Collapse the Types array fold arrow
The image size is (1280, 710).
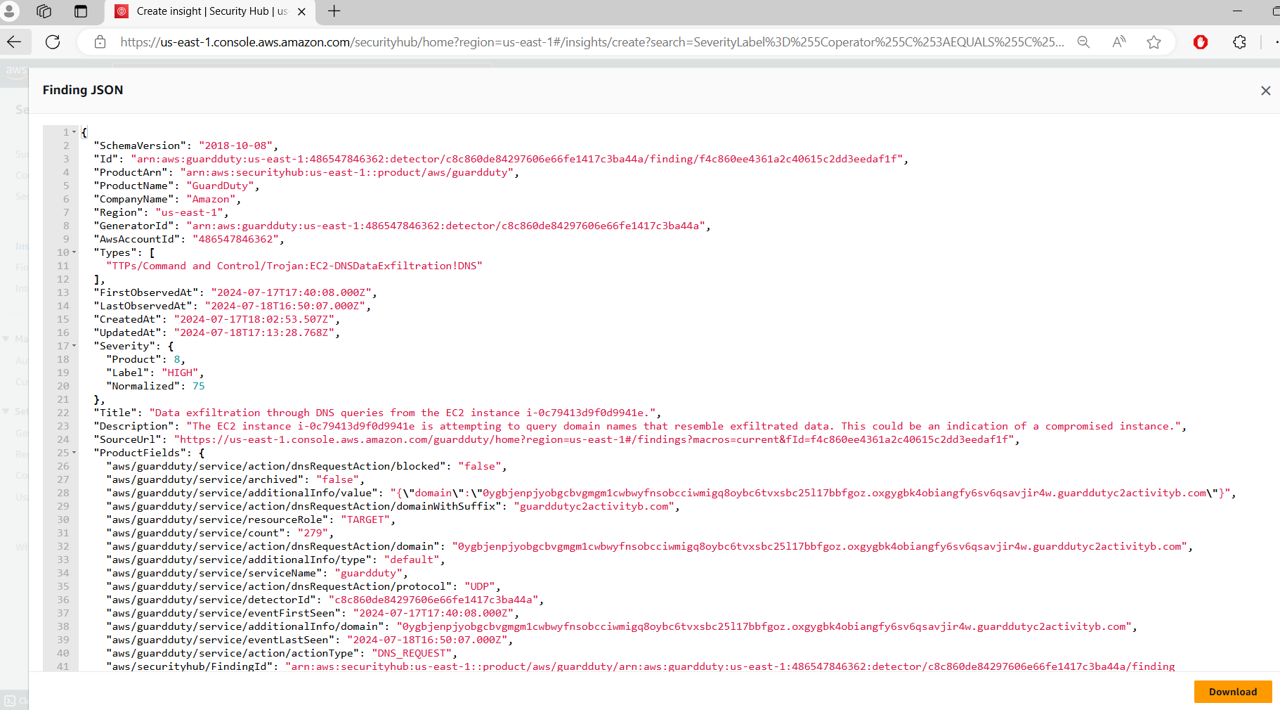point(74,252)
